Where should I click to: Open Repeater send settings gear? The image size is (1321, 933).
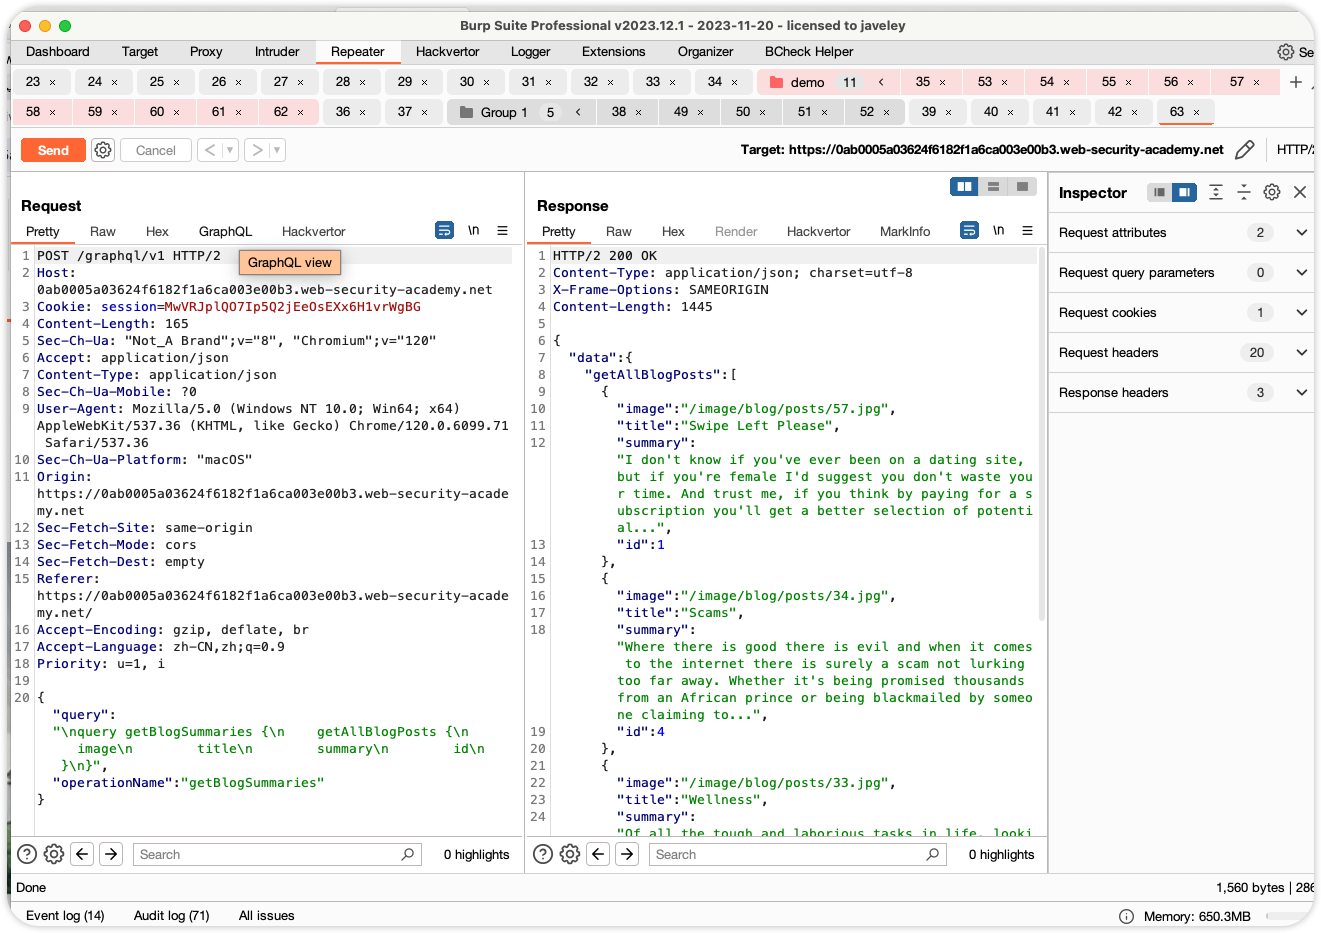tap(103, 150)
